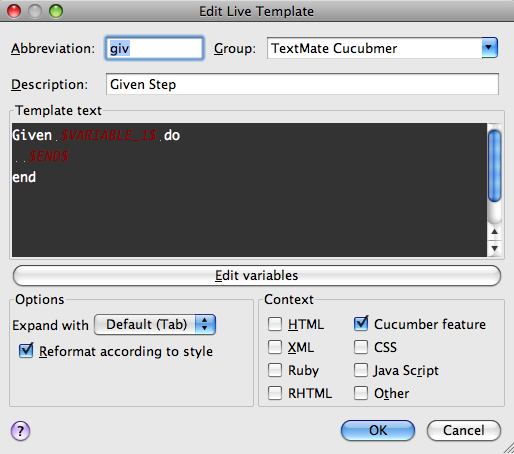Click into the Description field Given Step
514x454 pixels.
pyautogui.click(x=302, y=84)
